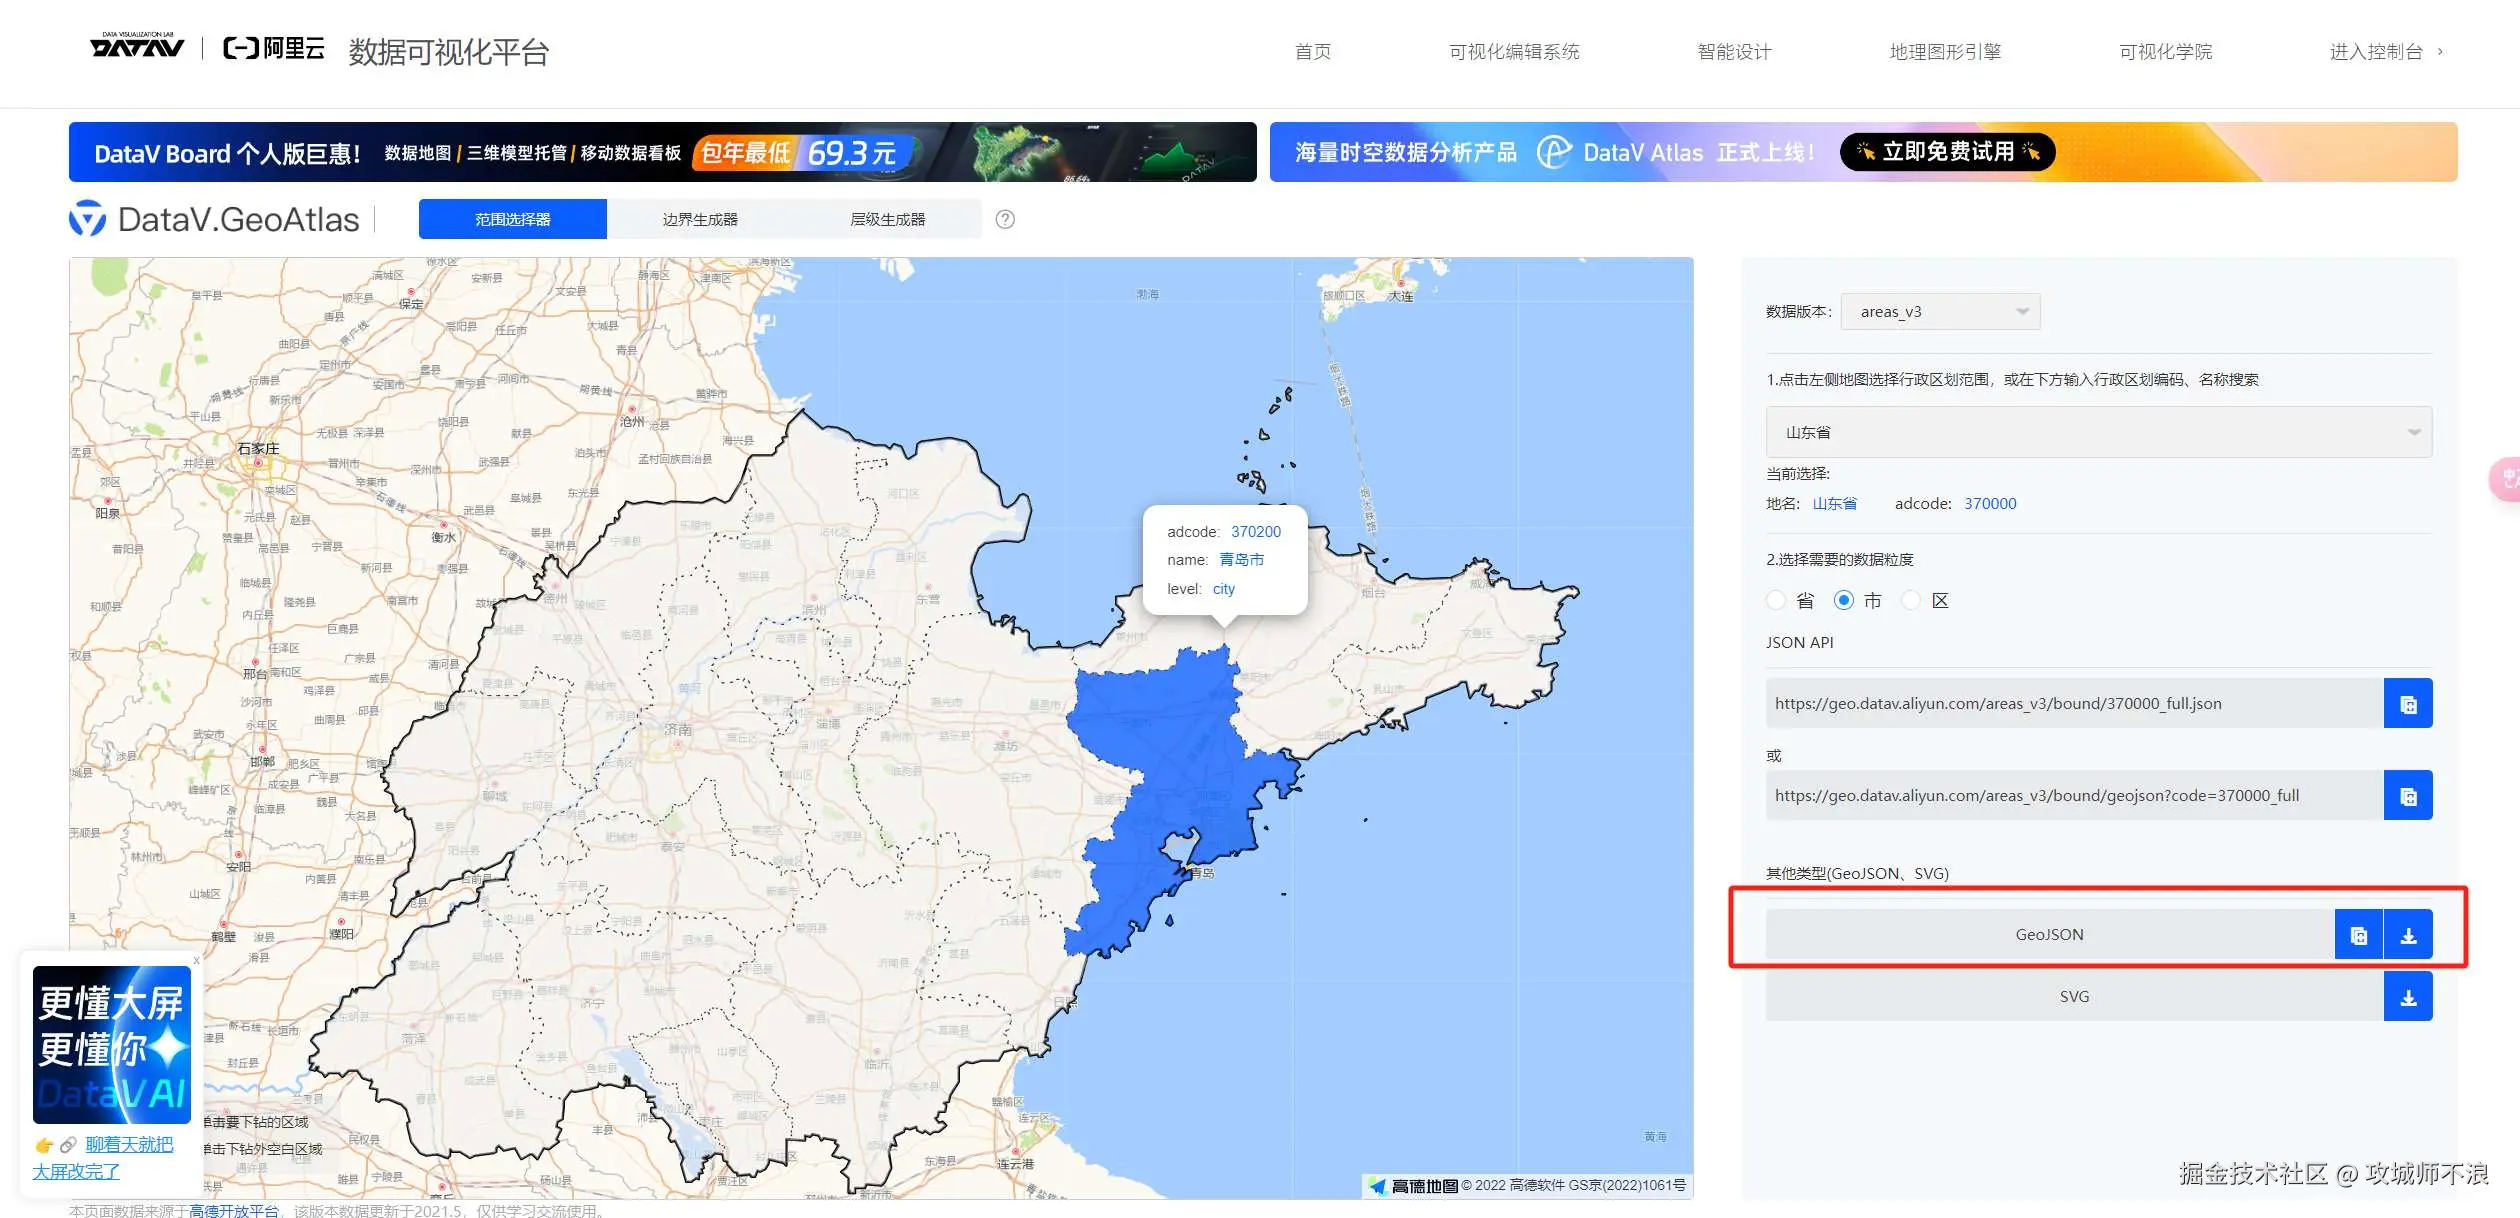2520x1218 pixels.
Task: Open the 高德开放平台 link
Action: pos(234,1210)
